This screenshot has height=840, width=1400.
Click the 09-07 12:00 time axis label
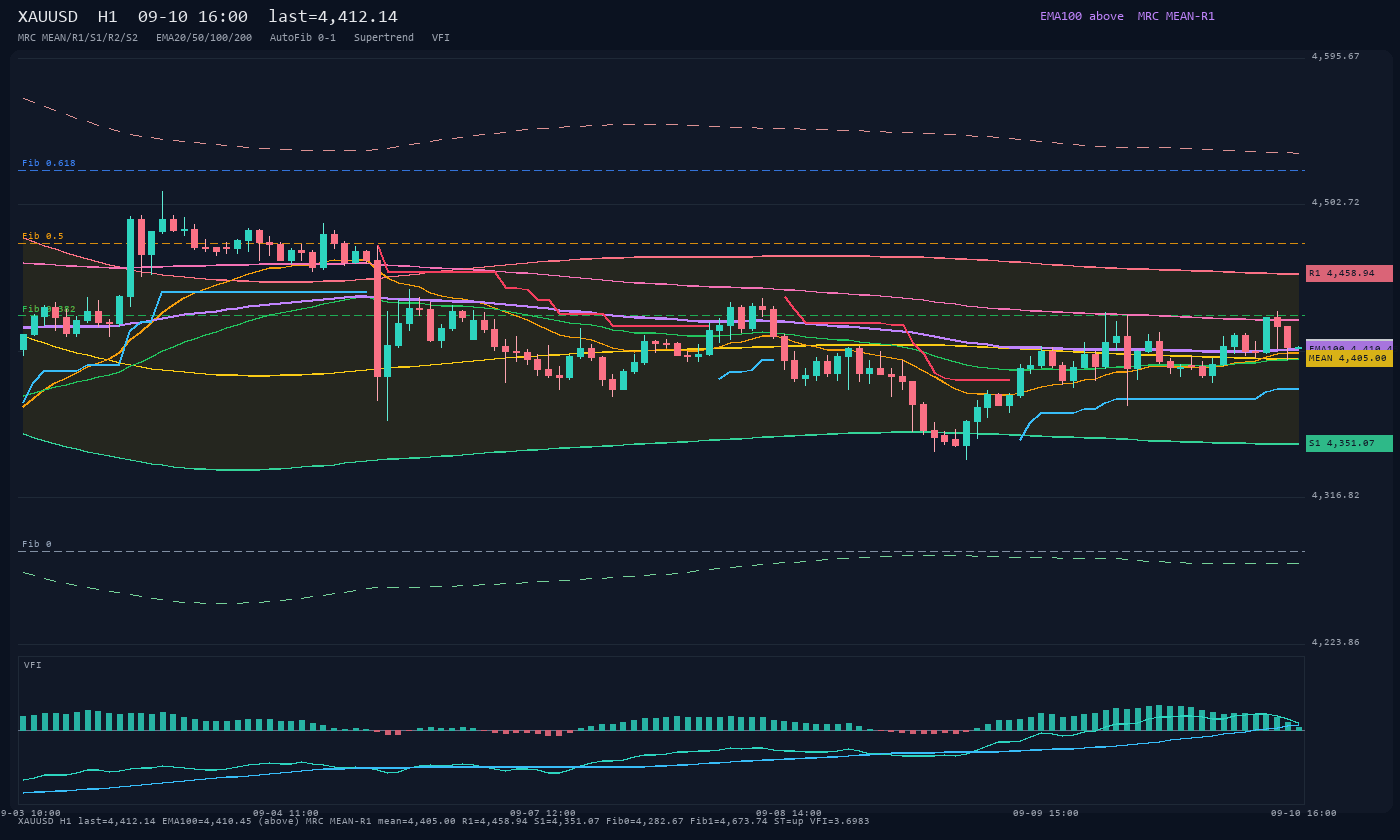pos(543,813)
